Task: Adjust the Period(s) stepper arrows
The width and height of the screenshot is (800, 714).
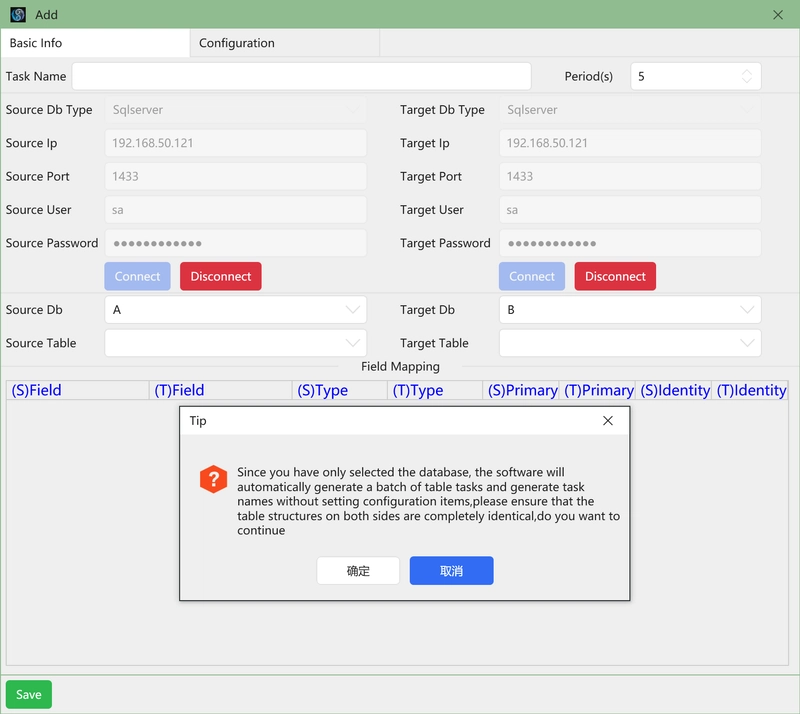Action: tap(746, 77)
